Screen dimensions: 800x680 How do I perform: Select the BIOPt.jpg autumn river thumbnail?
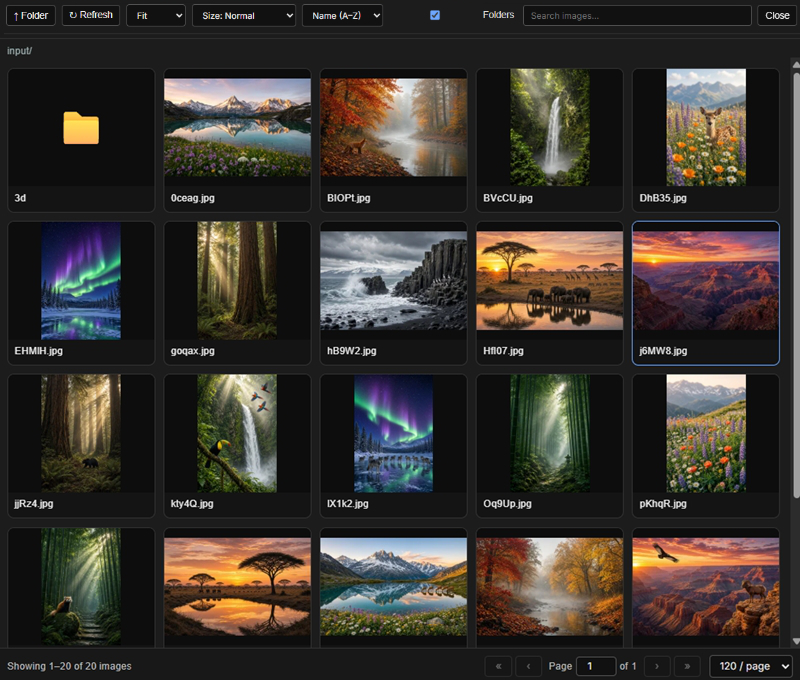point(393,127)
